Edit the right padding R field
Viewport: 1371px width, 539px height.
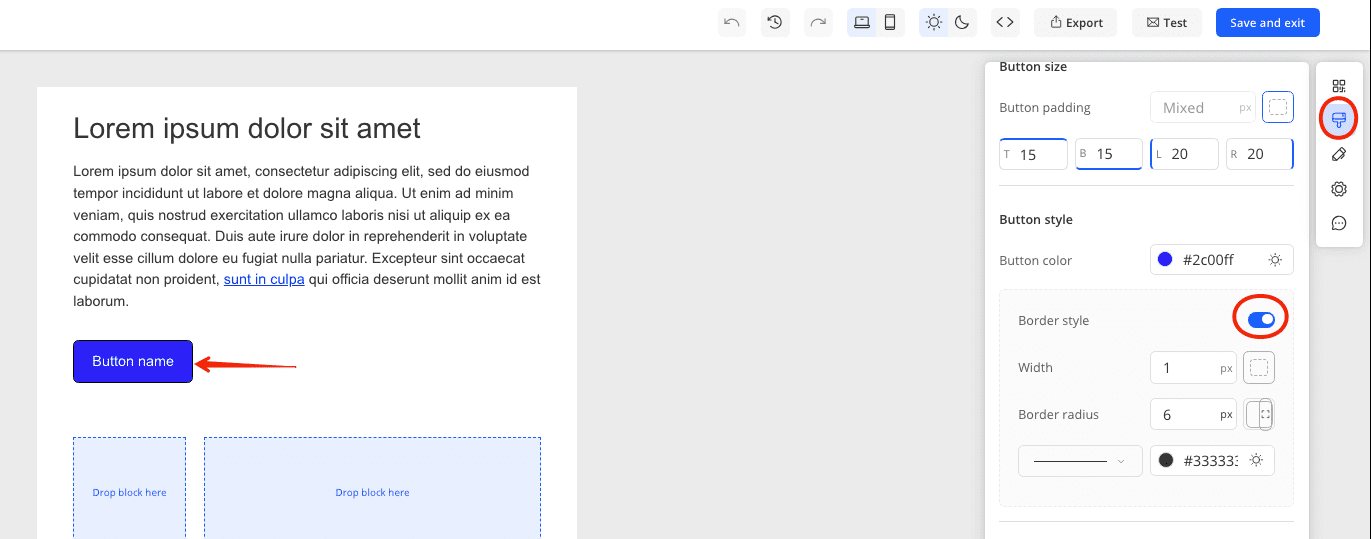tap(1260, 154)
